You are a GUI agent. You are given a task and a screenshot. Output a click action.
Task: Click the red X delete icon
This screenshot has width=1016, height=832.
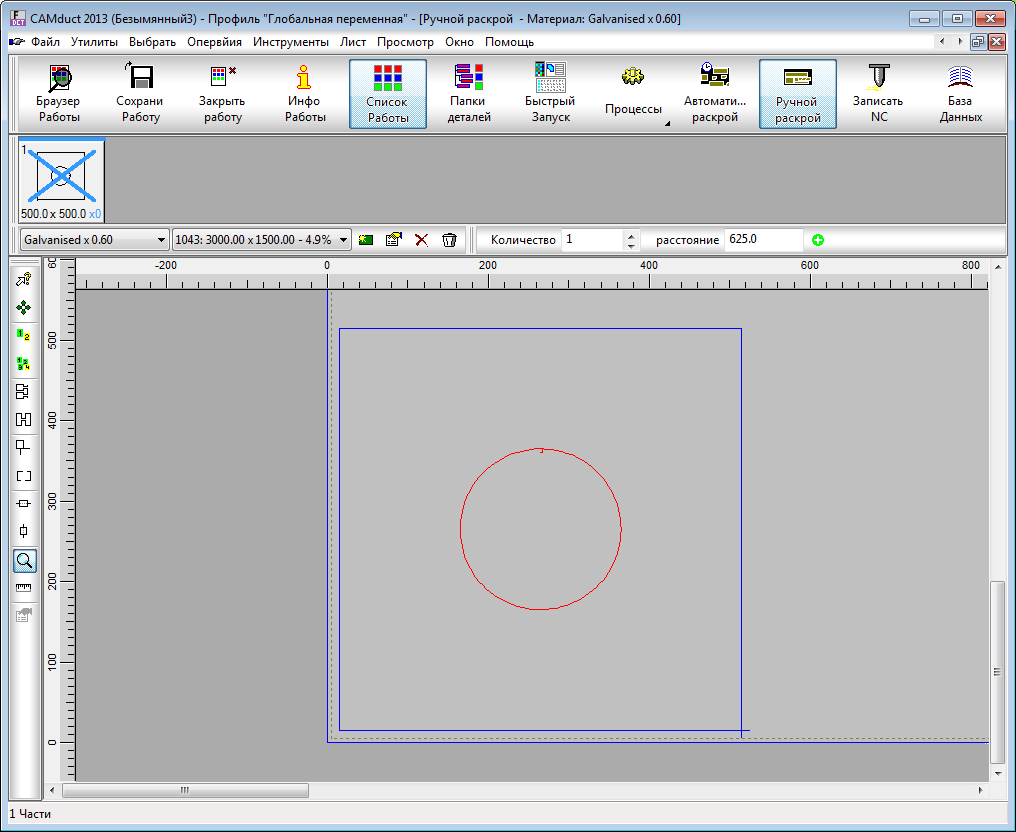pyautogui.click(x=422, y=240)
